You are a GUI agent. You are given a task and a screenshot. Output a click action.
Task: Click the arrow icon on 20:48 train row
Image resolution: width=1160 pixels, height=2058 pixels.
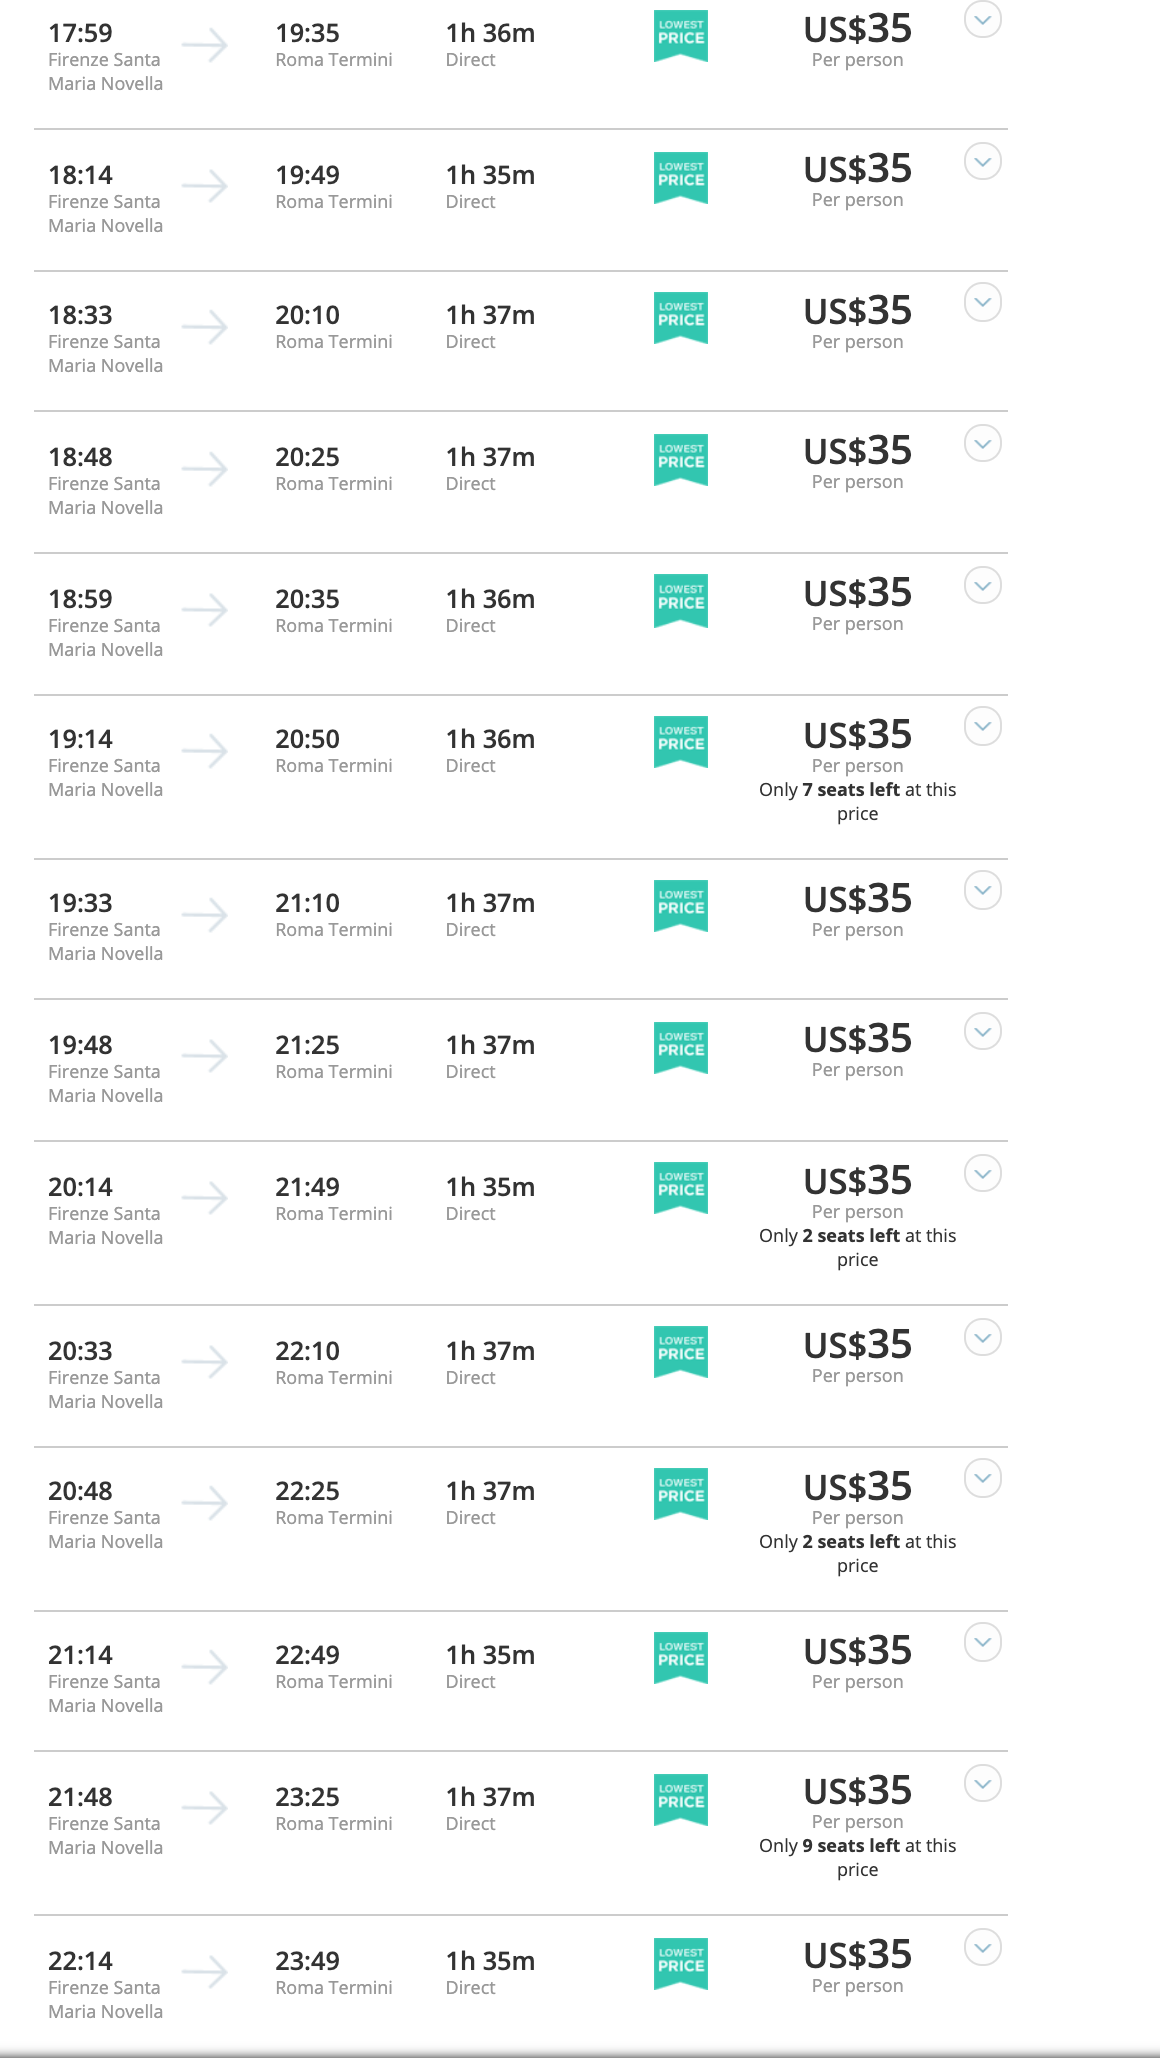(205, 1503)
